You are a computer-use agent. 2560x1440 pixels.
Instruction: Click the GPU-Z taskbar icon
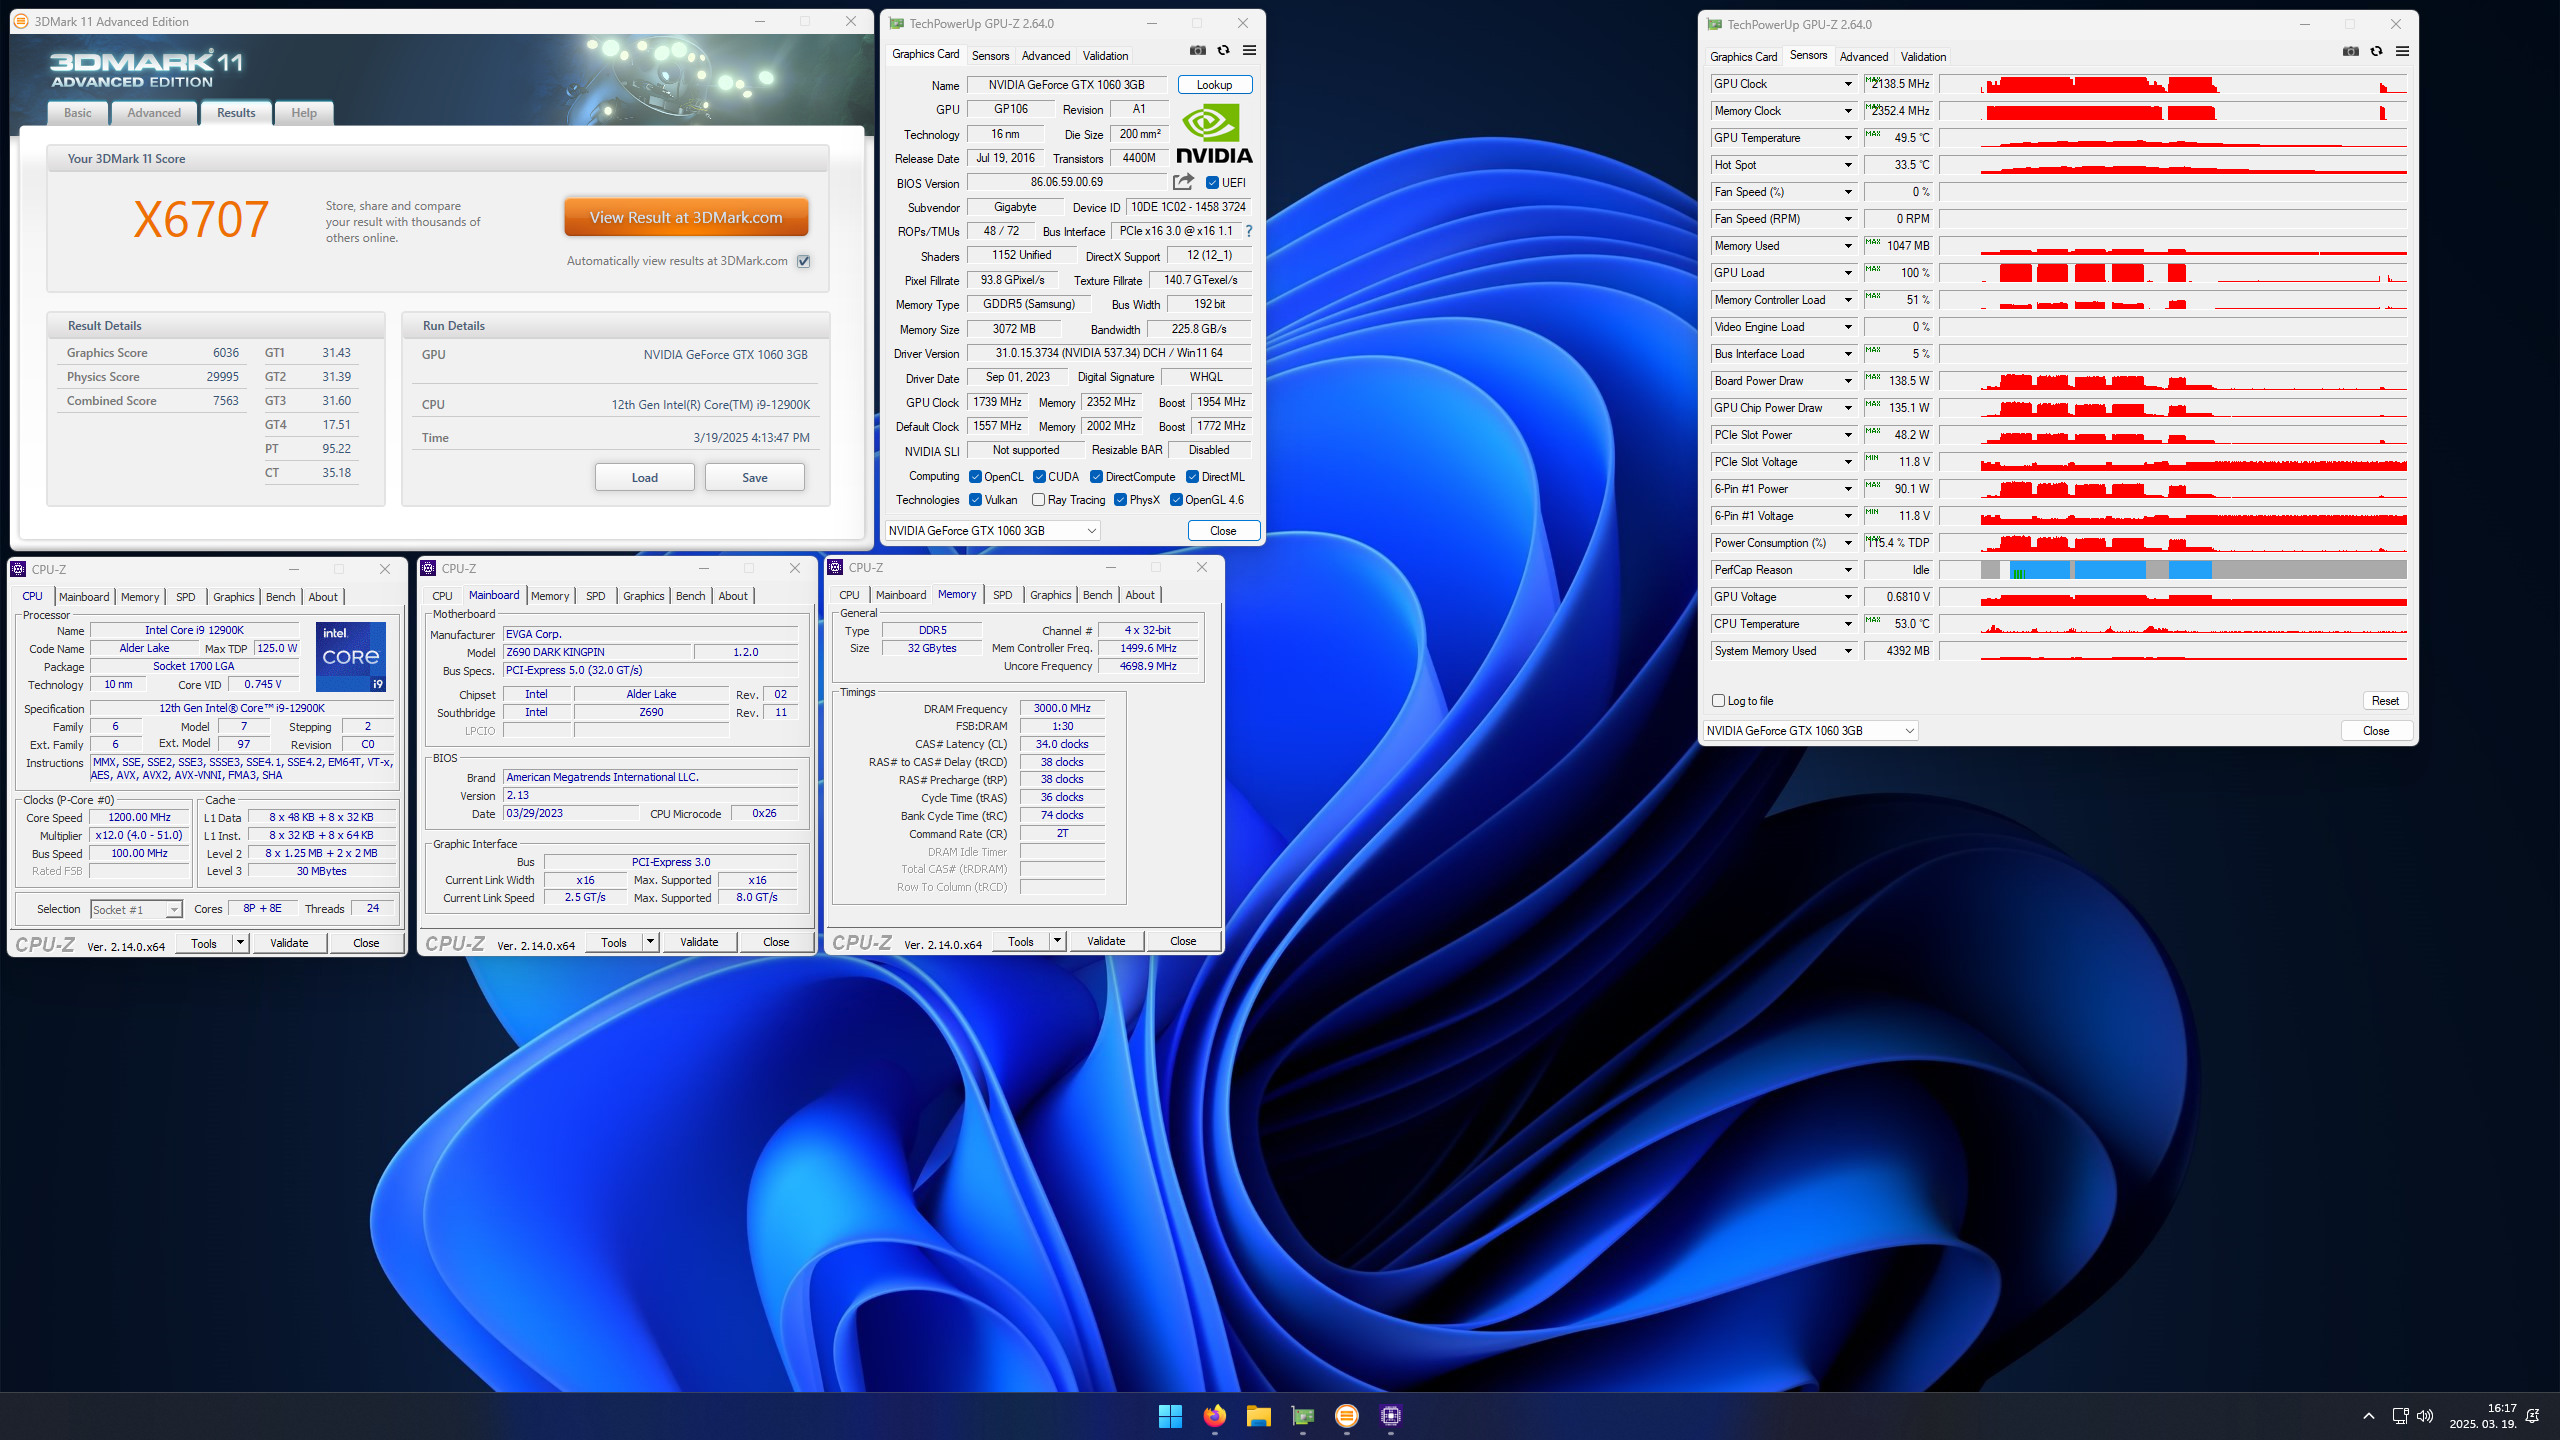pyautogui.click(x=1302, y=1416)
